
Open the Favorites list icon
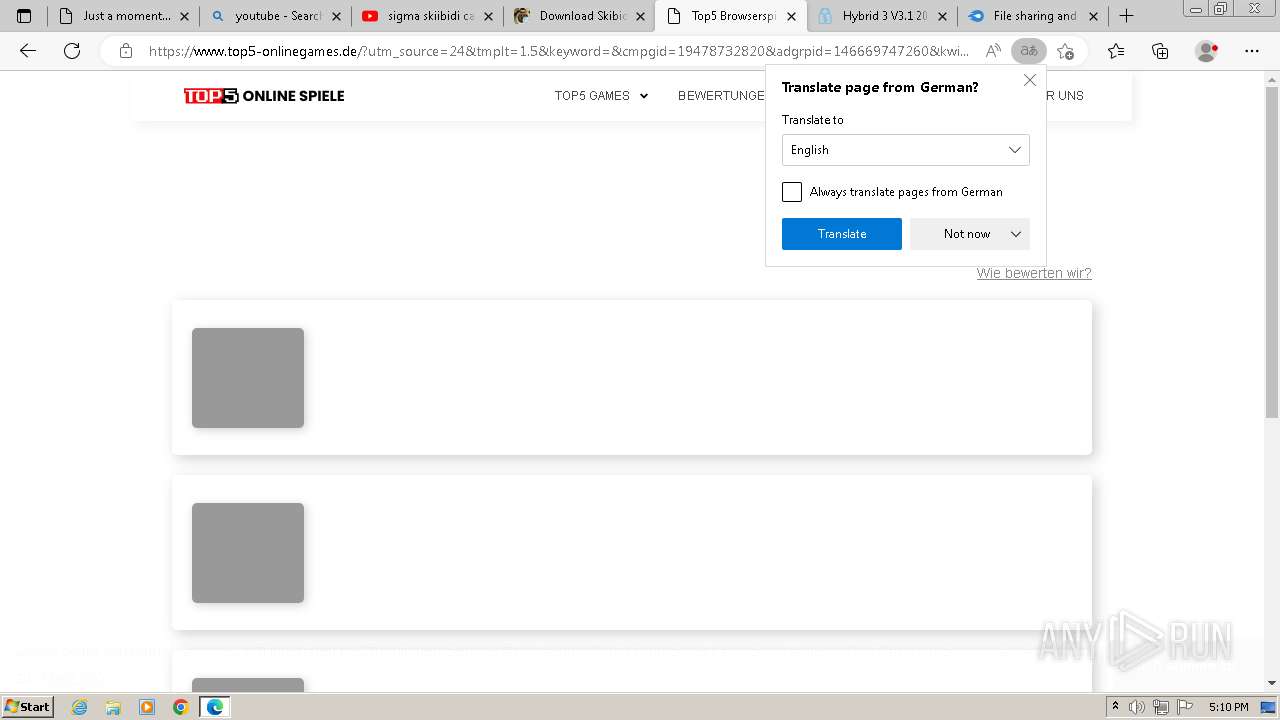coord(1116,51)
